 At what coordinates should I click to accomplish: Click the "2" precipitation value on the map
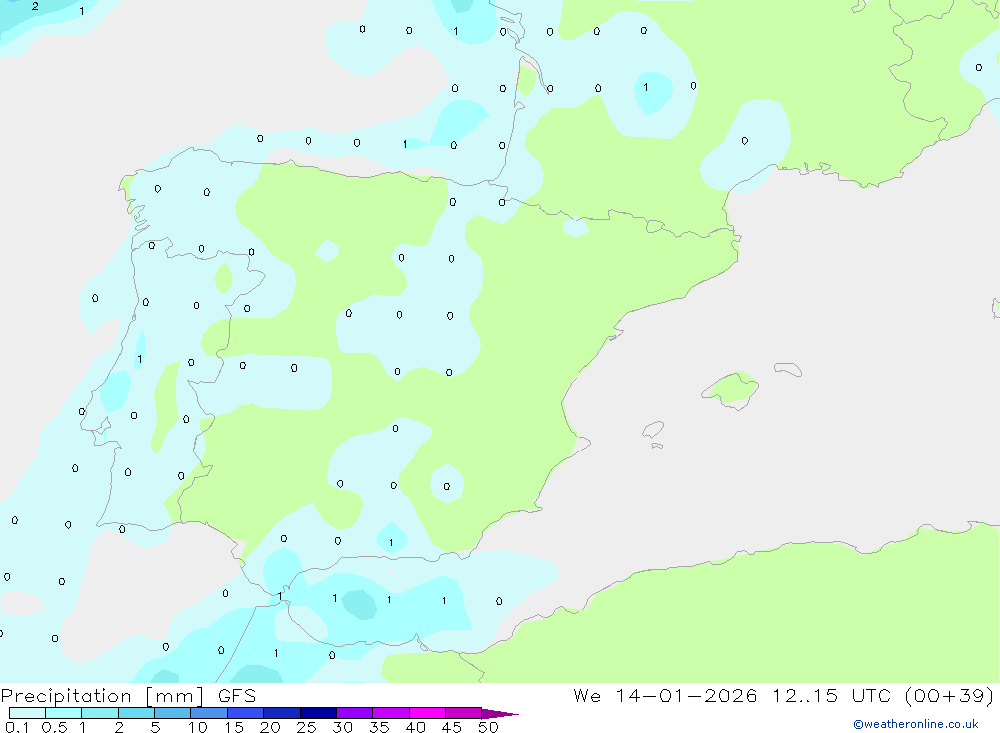click(x=35, y=6)
